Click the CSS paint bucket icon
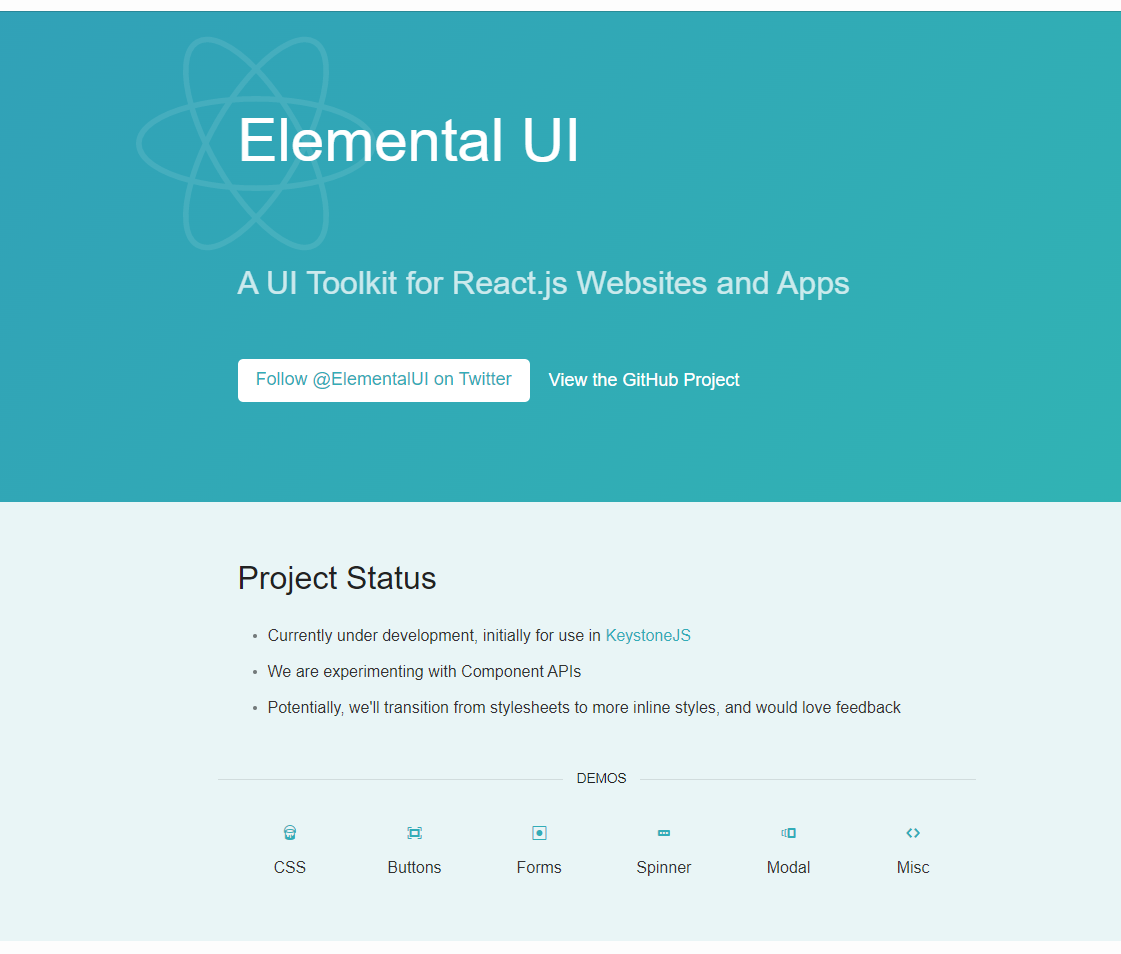Screen dimensions: 1121x954 (290, 832)
